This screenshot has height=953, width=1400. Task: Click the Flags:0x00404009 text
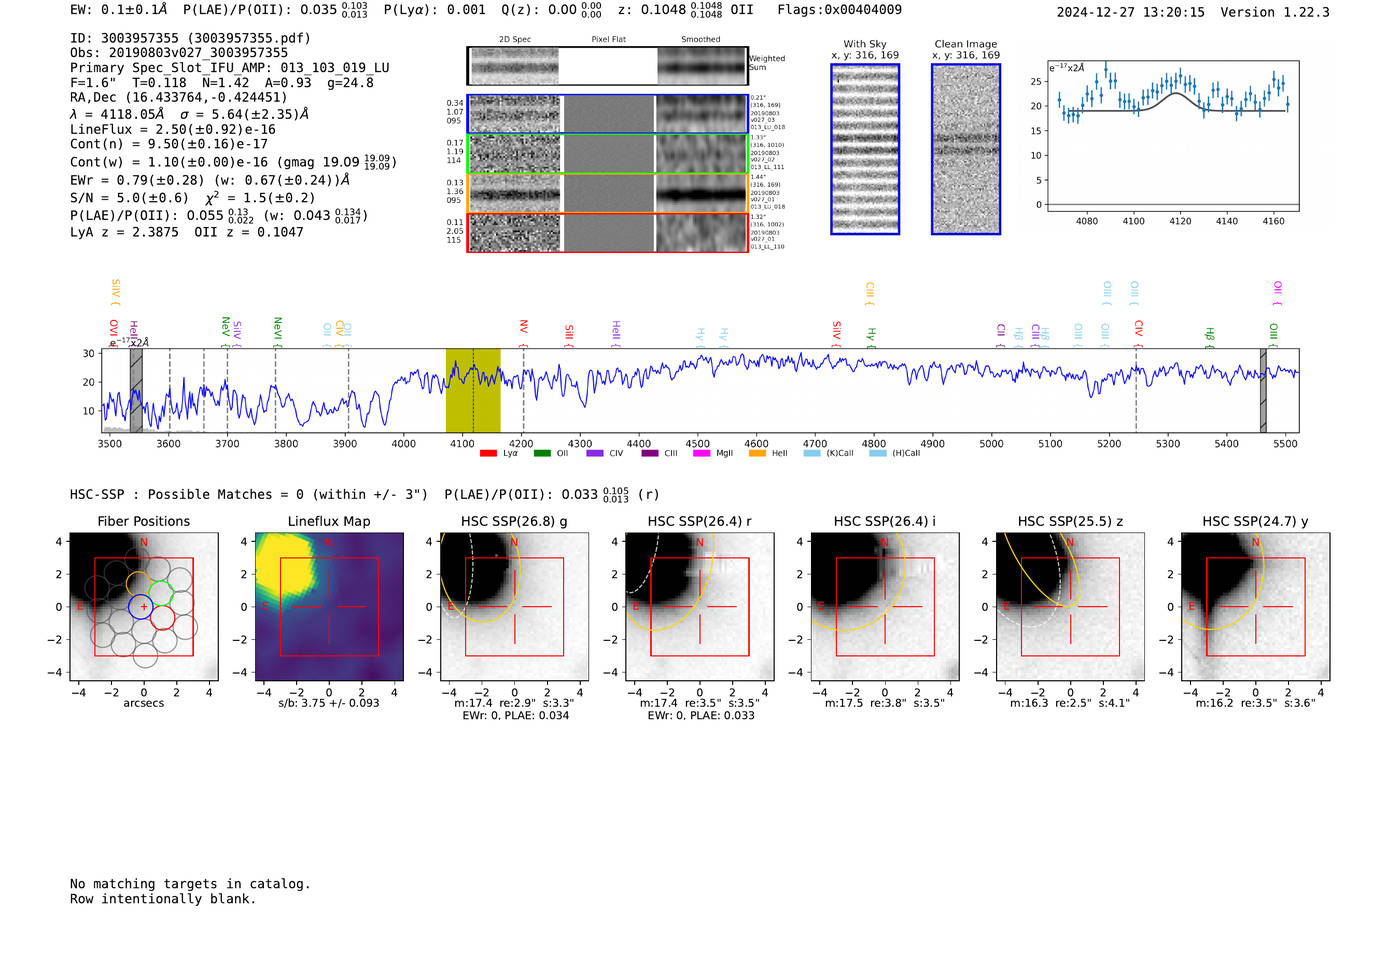click(x=840, y=10)
